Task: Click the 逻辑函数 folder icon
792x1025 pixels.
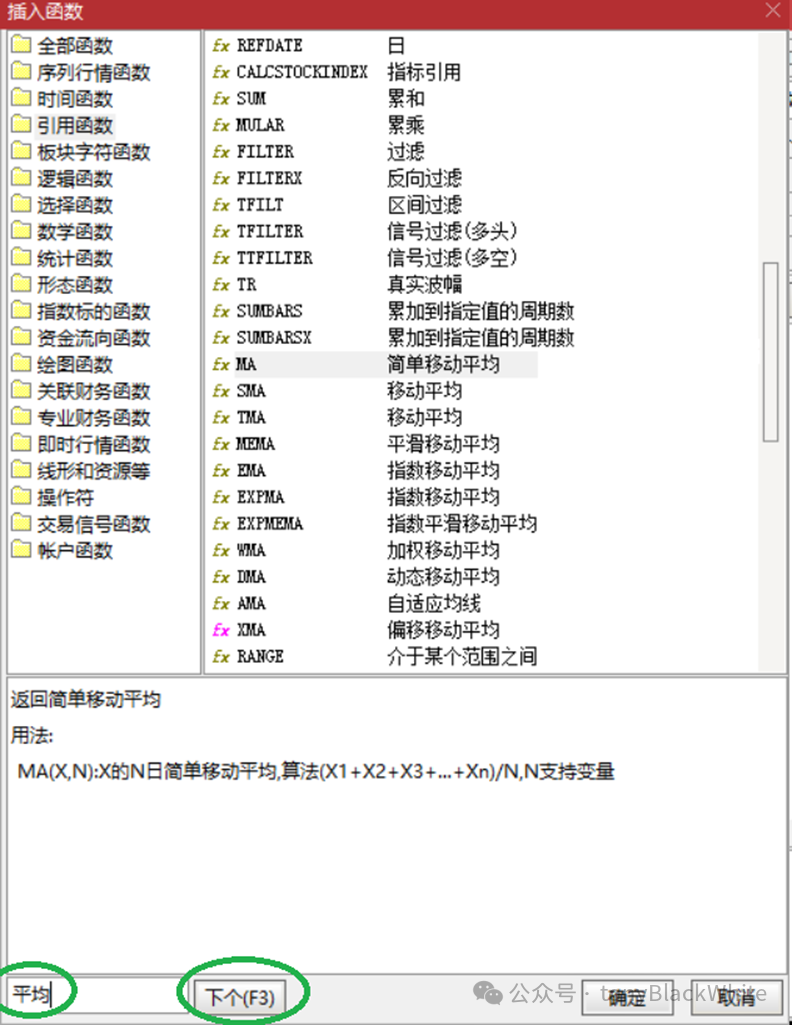Action: (x=22, y=178)
